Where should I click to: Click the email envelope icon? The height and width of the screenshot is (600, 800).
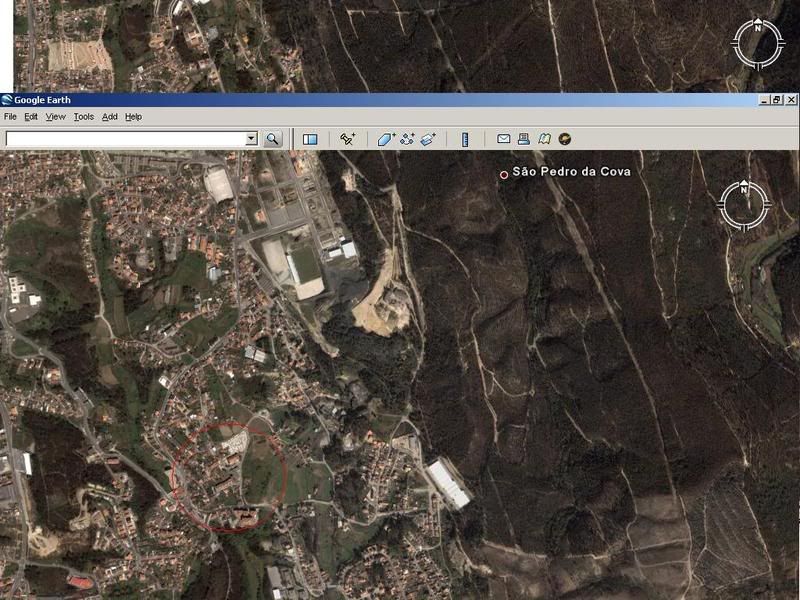pyautogui.click(x=504, y=139)
